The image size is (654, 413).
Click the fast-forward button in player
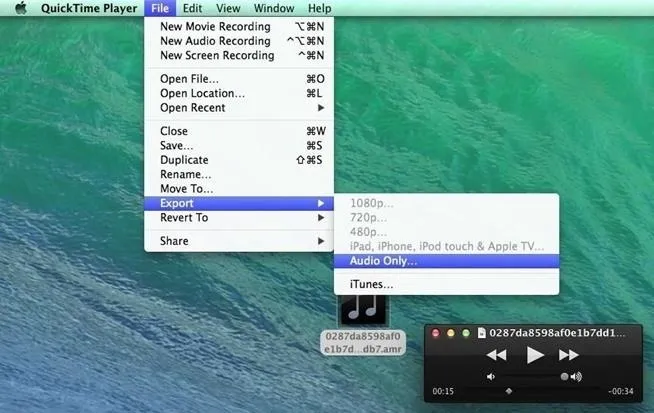[x=568, y=355]
